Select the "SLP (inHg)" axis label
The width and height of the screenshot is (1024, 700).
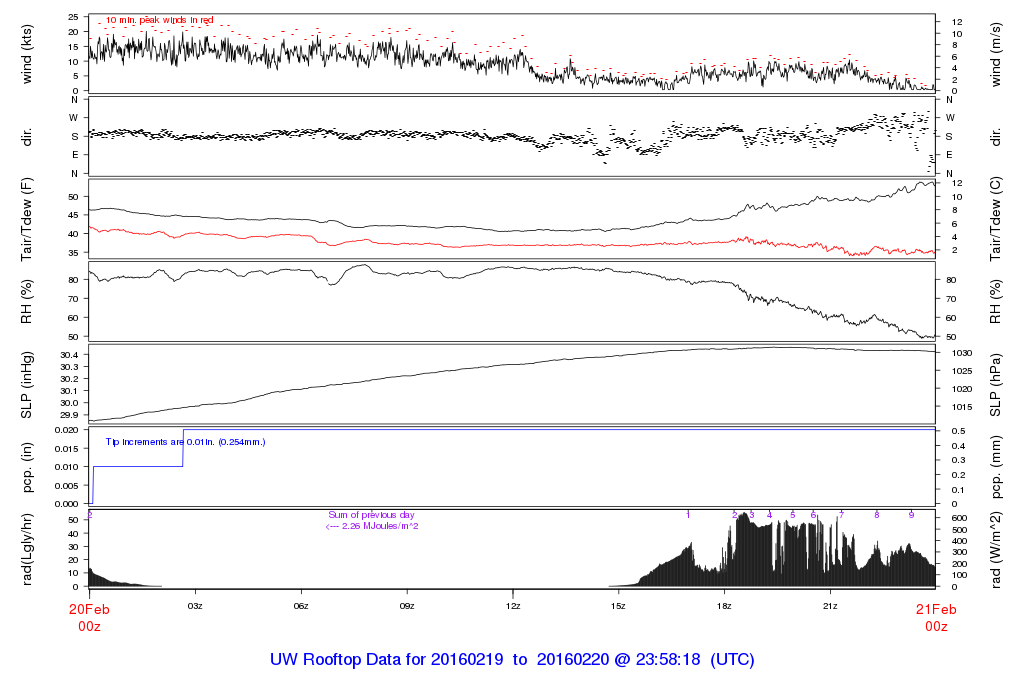(27, 384)
